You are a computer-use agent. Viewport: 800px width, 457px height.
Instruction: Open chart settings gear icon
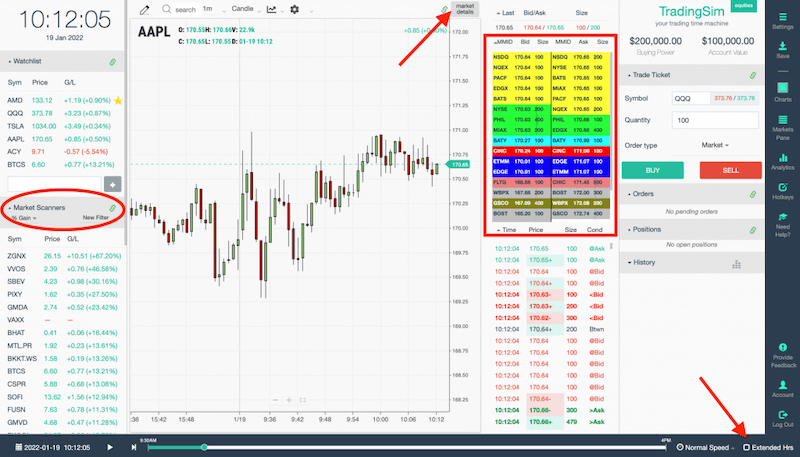coord(294,9)
